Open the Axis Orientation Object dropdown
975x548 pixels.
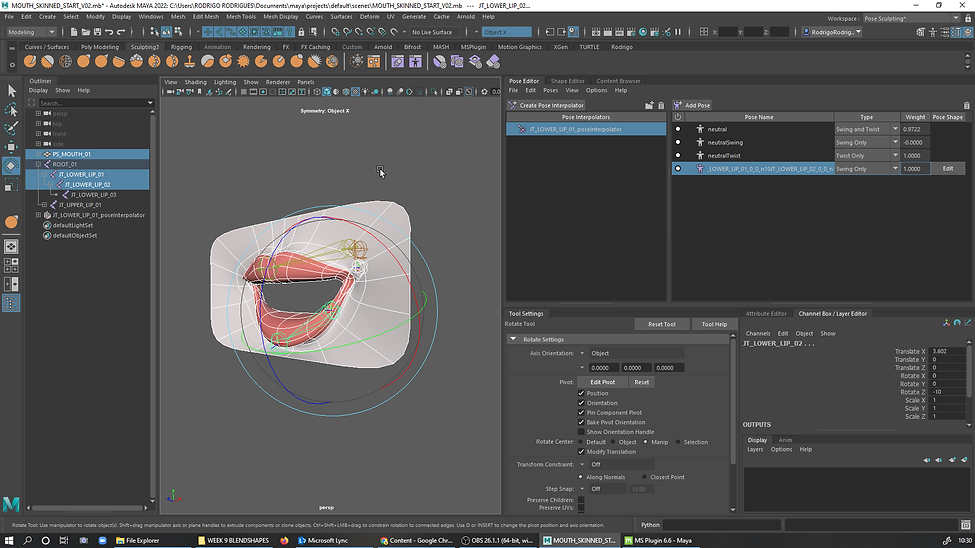[x=631, y=353]
